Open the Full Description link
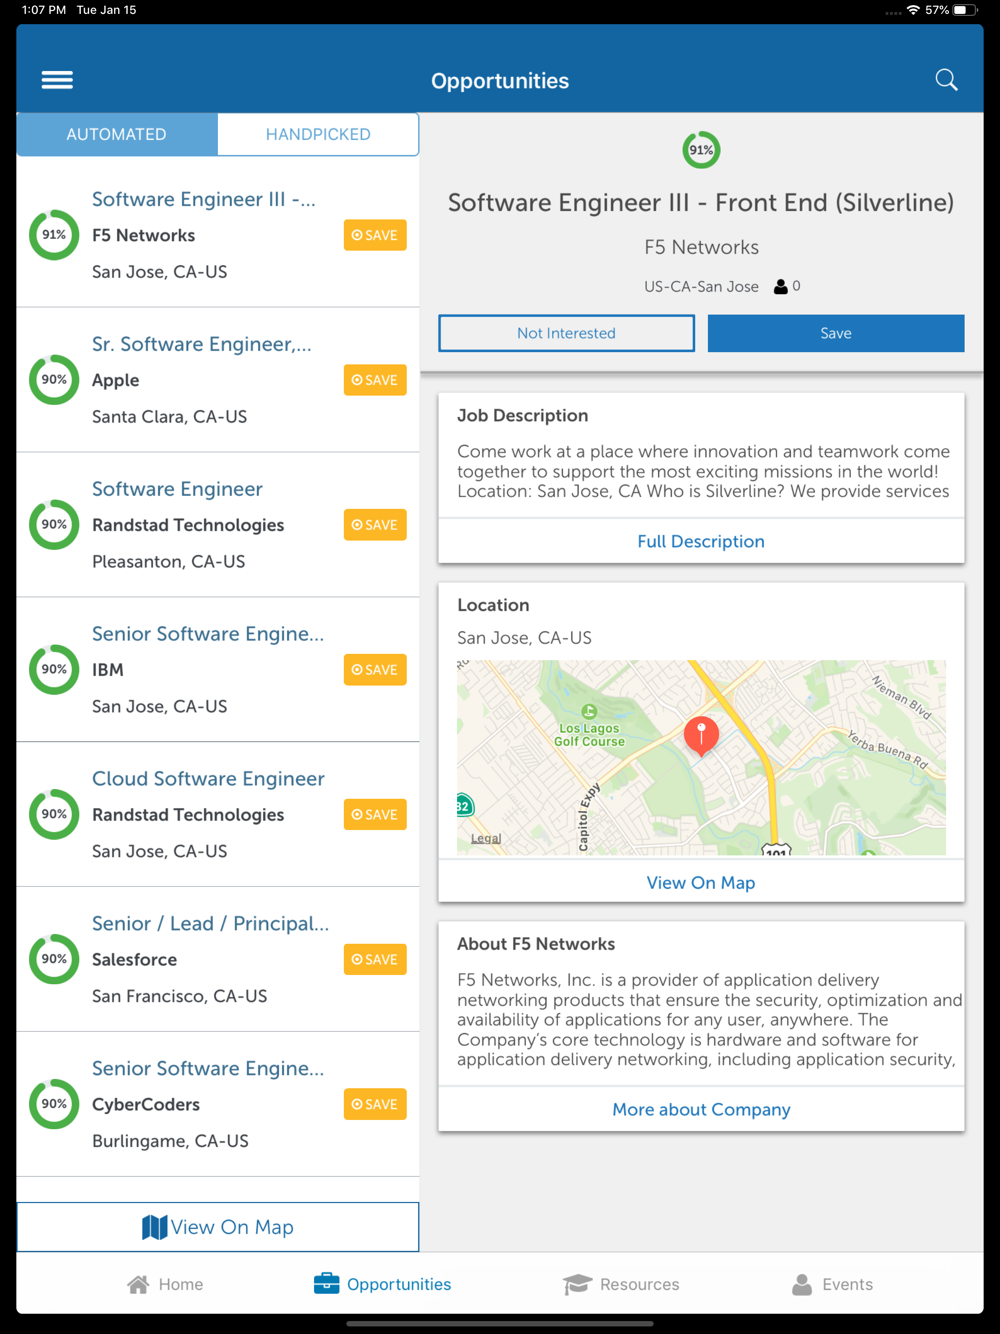The width and height of the screenshot is (1000, 1334). (701, 541)
